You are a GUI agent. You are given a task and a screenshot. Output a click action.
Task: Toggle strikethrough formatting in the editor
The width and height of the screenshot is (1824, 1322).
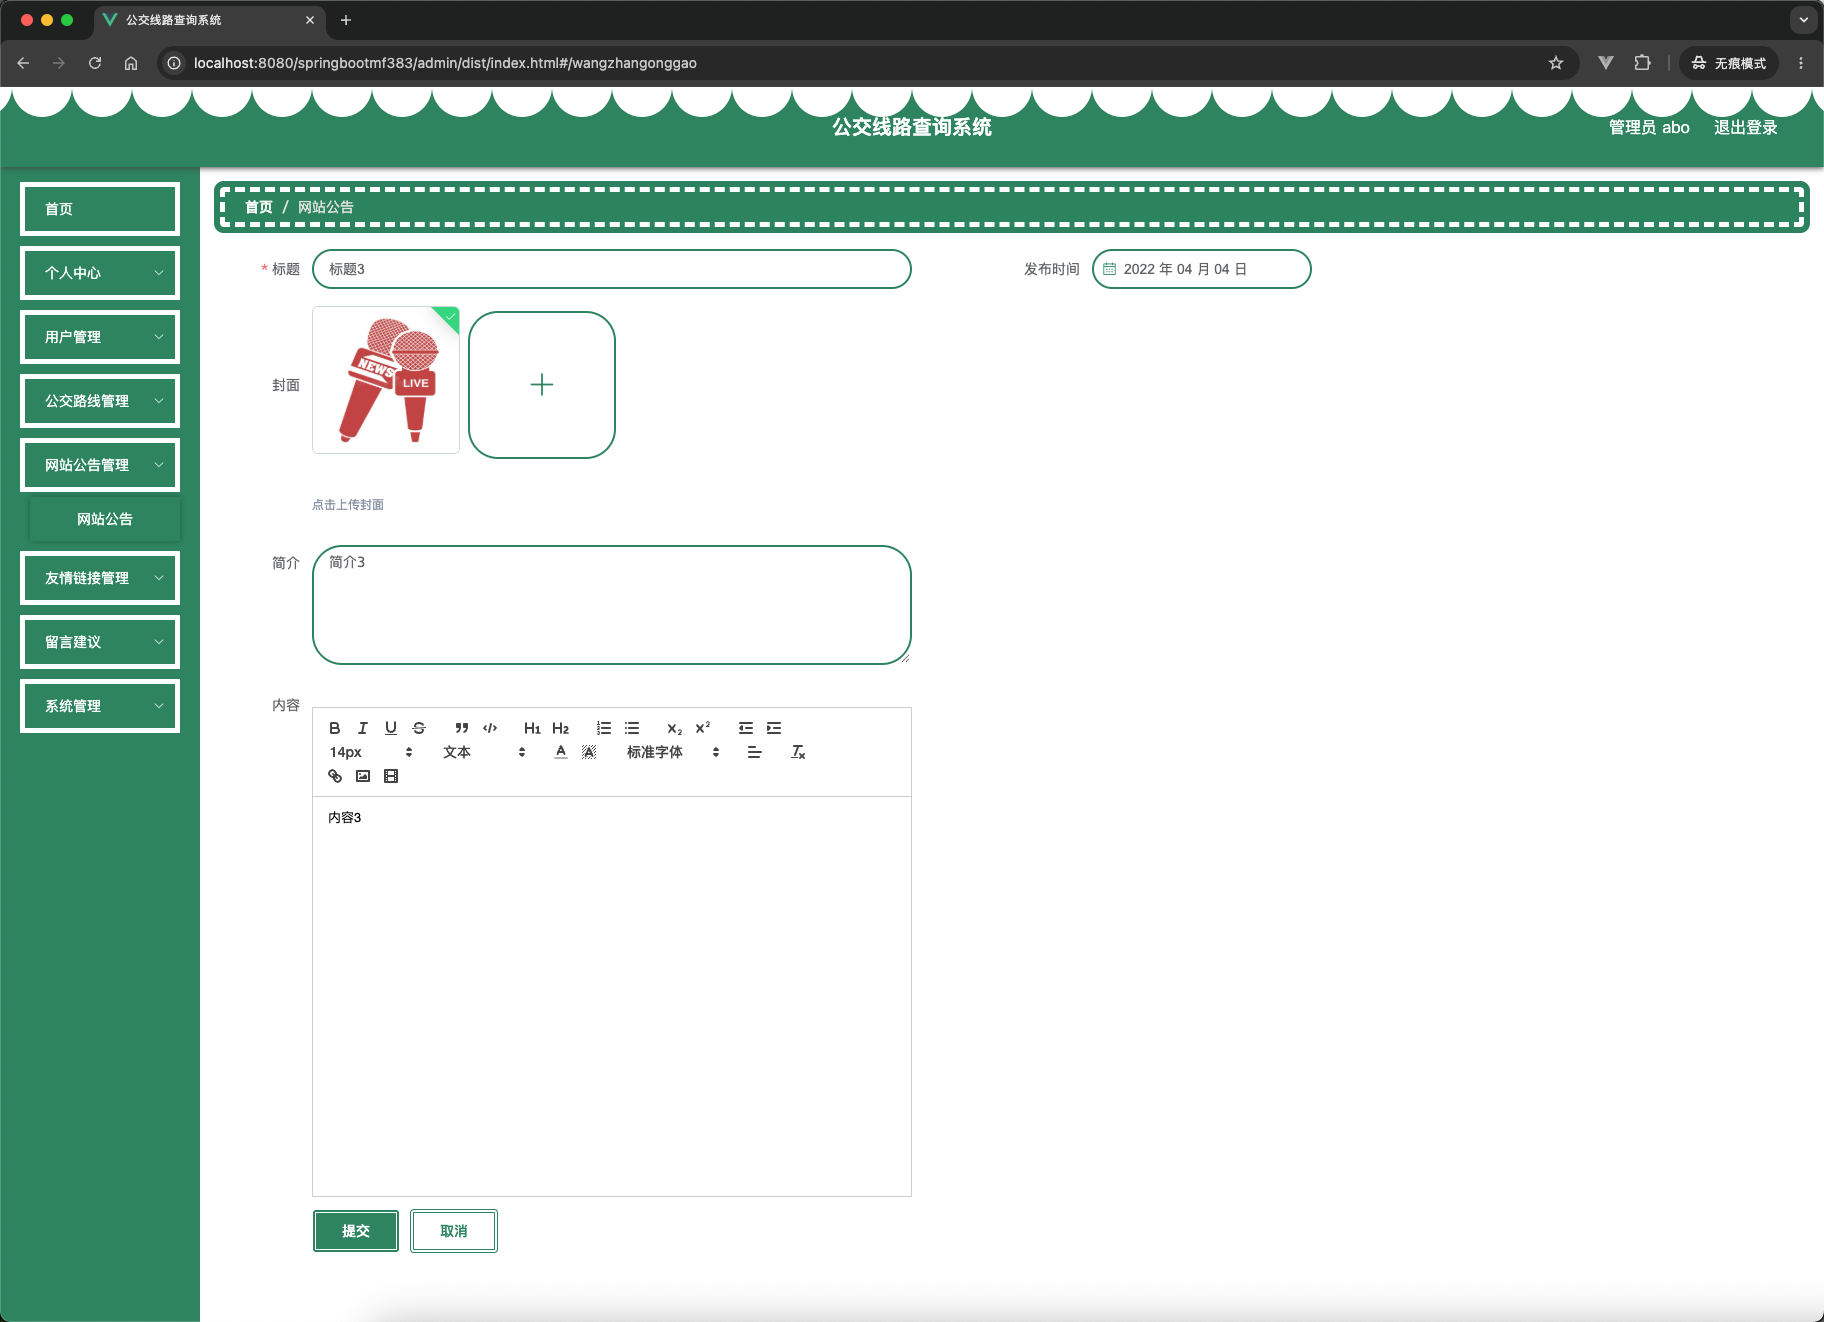(x=419, y=728)
